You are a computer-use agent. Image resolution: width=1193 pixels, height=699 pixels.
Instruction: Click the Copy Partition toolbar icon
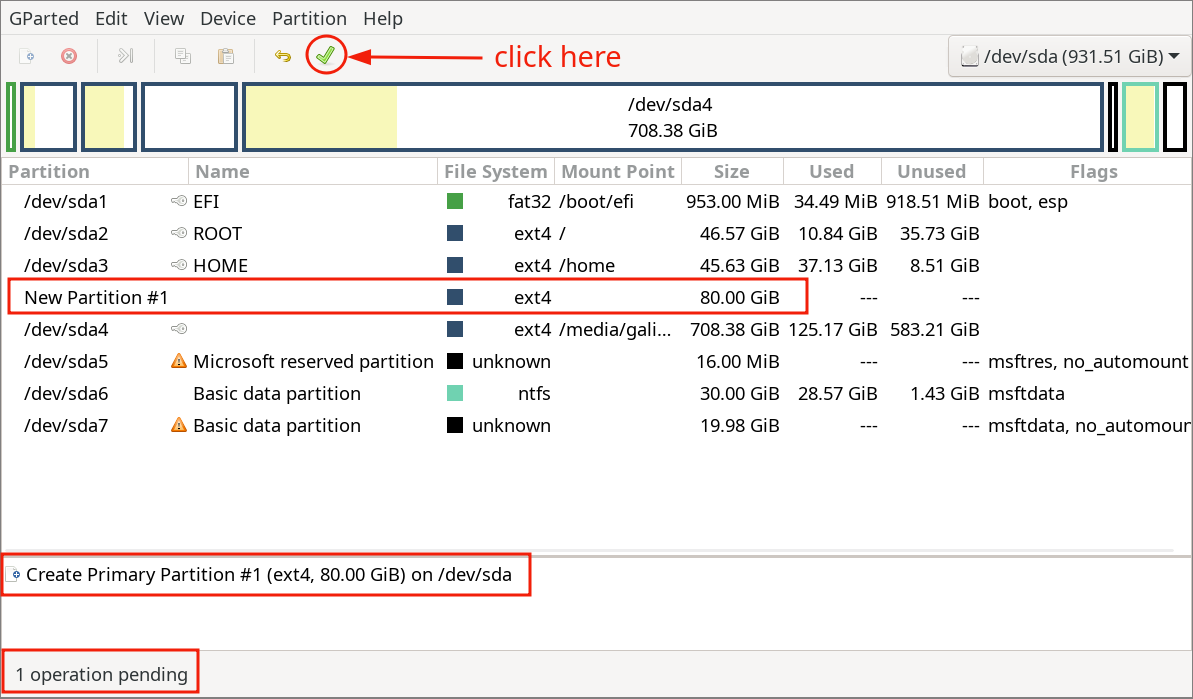pos(182,56)
